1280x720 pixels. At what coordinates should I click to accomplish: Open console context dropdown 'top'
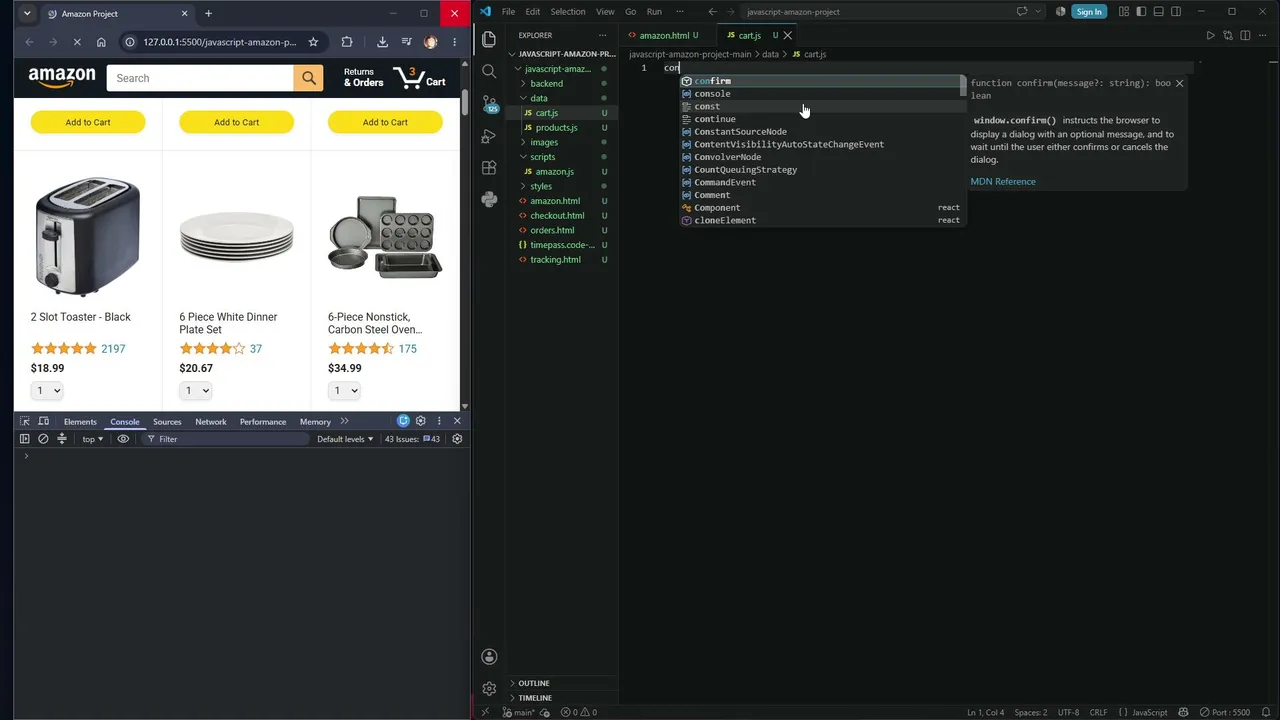coord(92,439)
